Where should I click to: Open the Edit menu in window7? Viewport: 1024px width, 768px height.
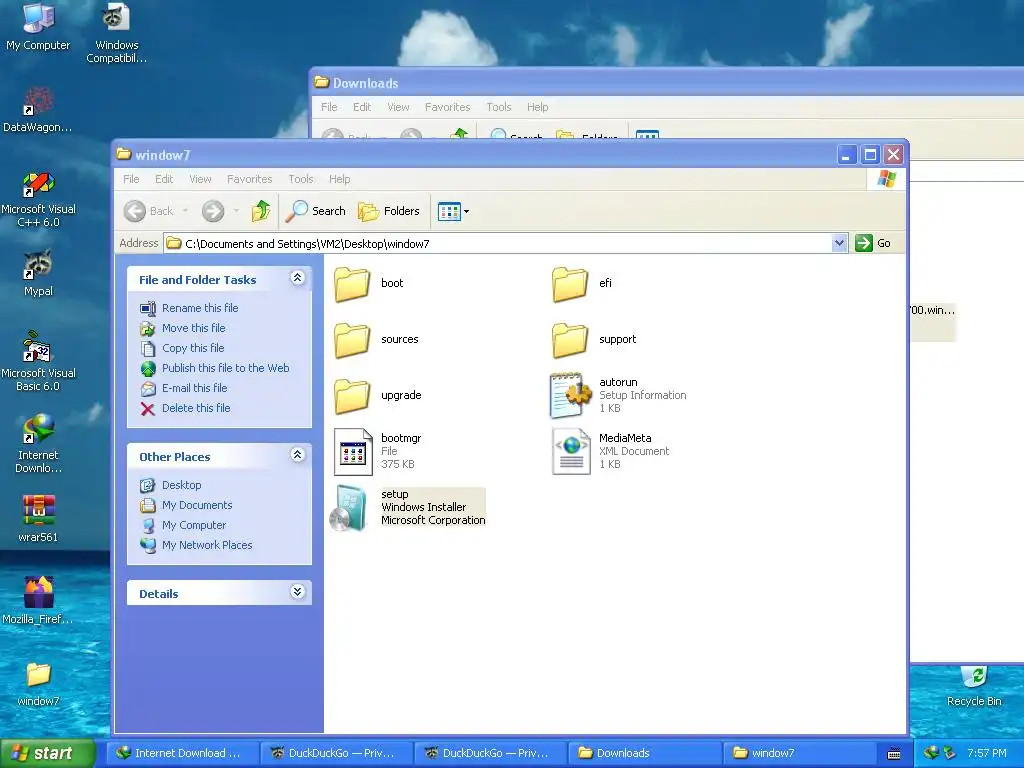[164, 179]
